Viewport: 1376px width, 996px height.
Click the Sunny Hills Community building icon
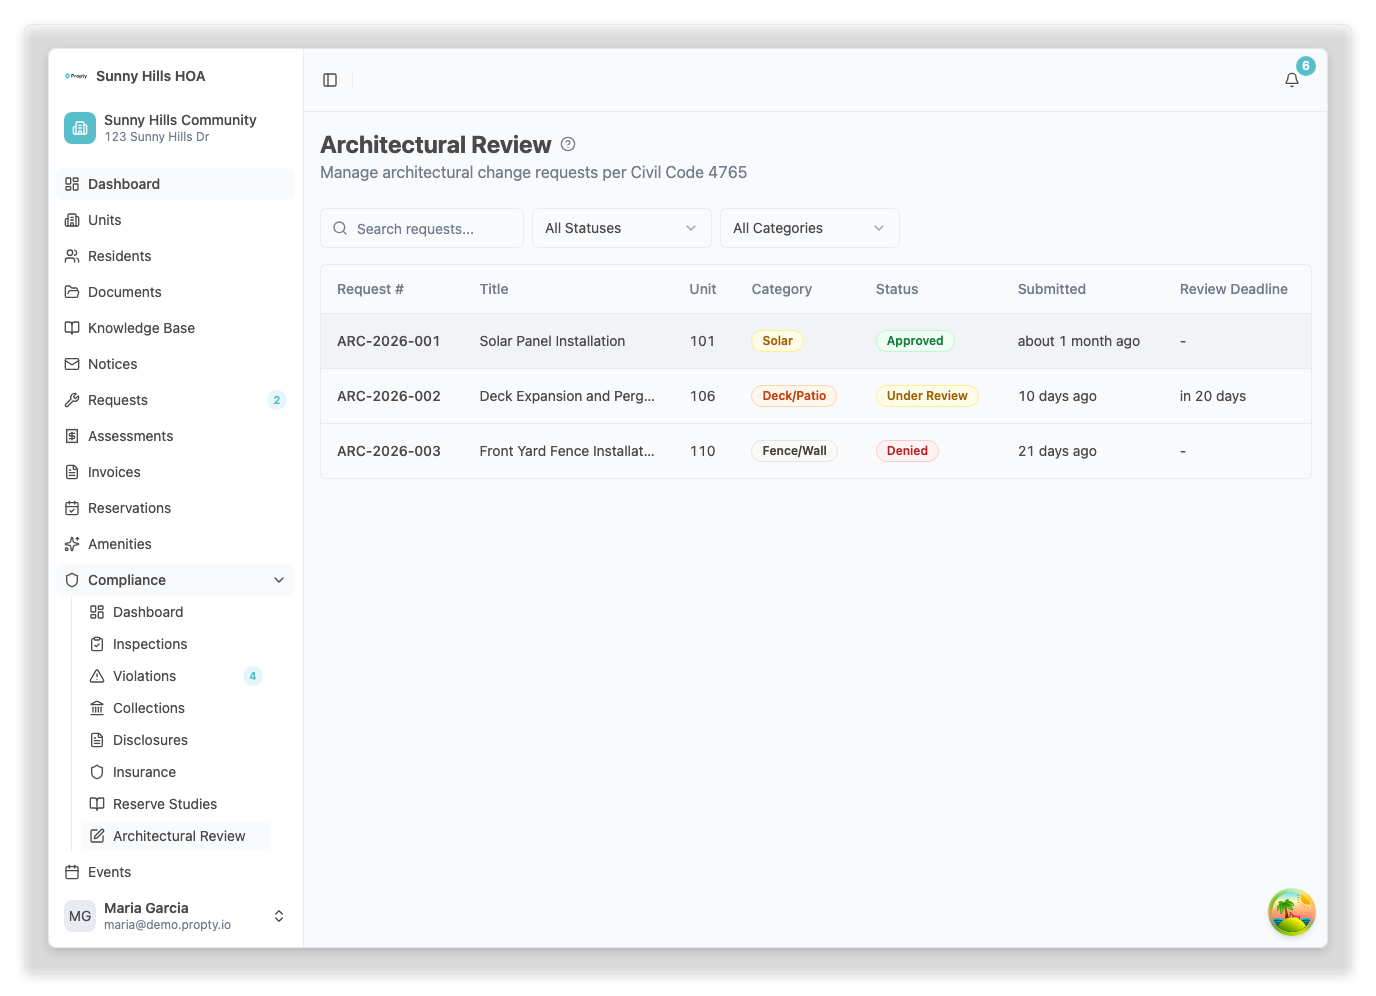click(x=80, y=128)
